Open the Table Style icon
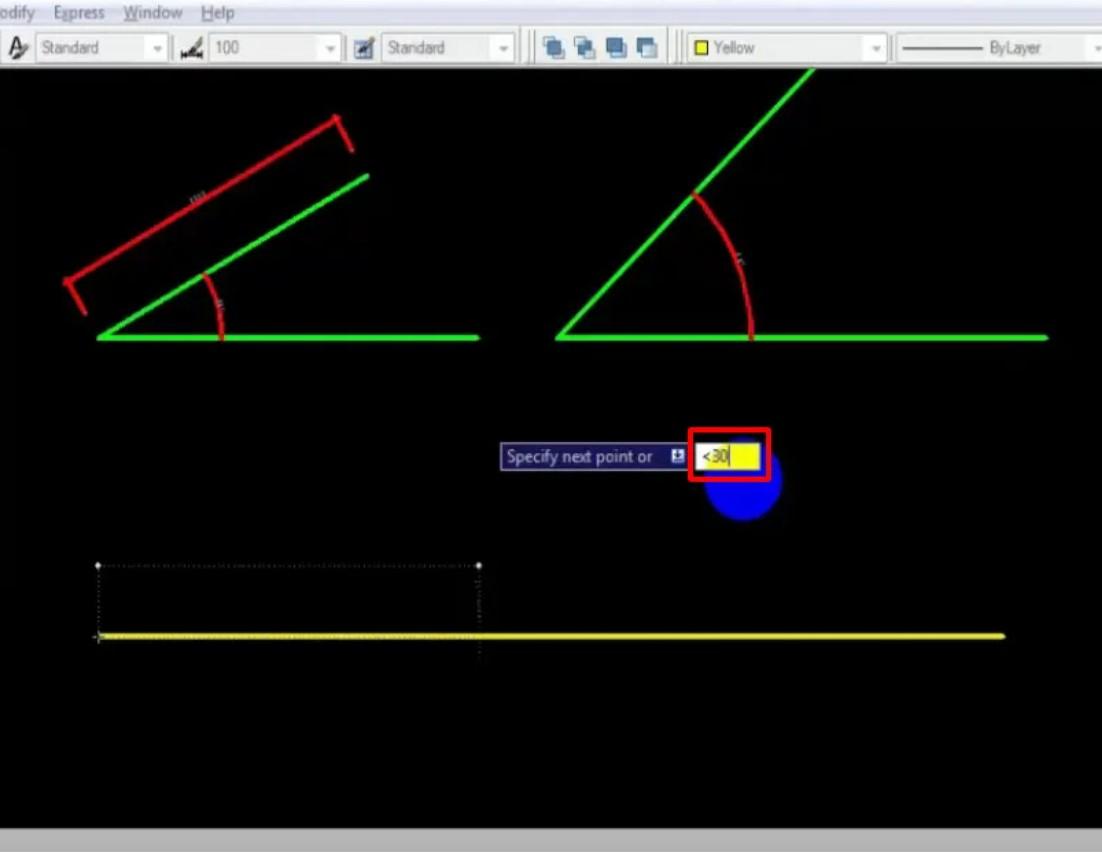1102x852 pixels. tap(365, 46)
